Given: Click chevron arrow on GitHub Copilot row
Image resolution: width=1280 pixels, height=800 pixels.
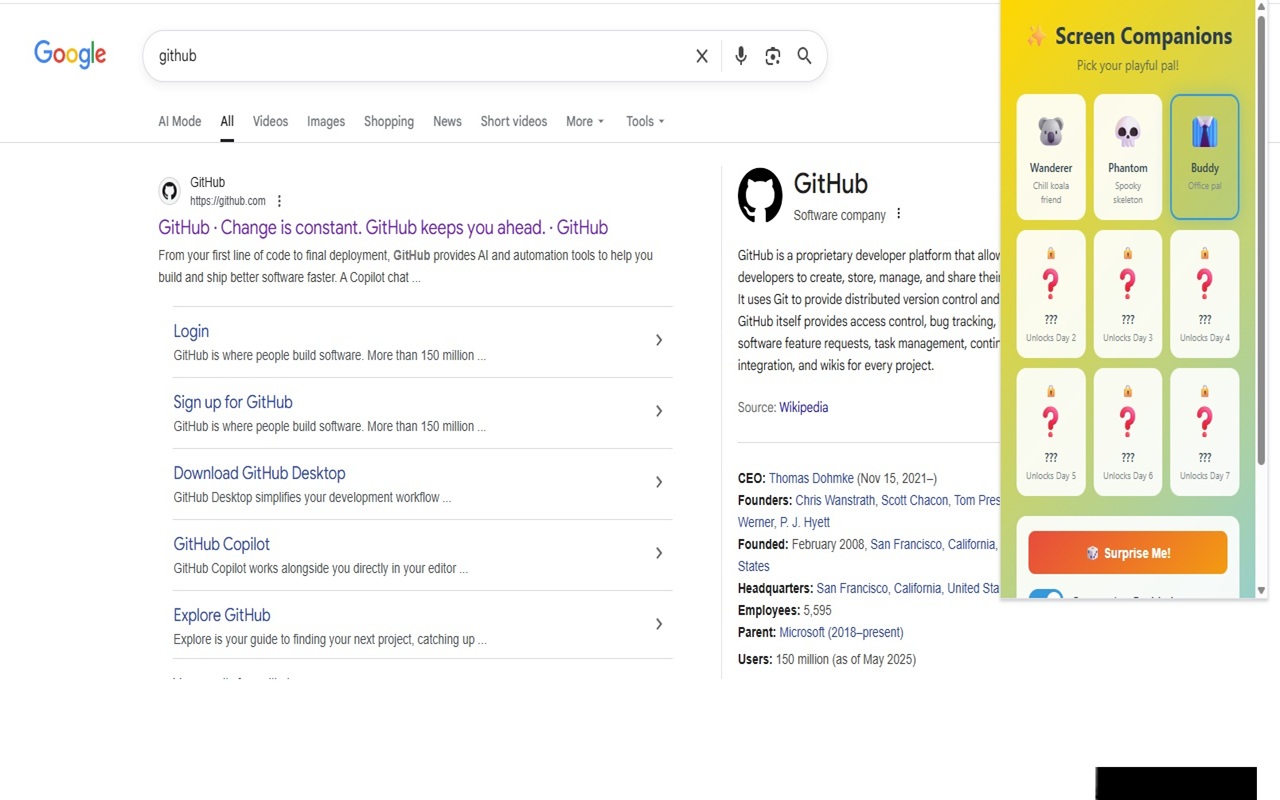Looking at the screenshot, I should coord(659,553).
